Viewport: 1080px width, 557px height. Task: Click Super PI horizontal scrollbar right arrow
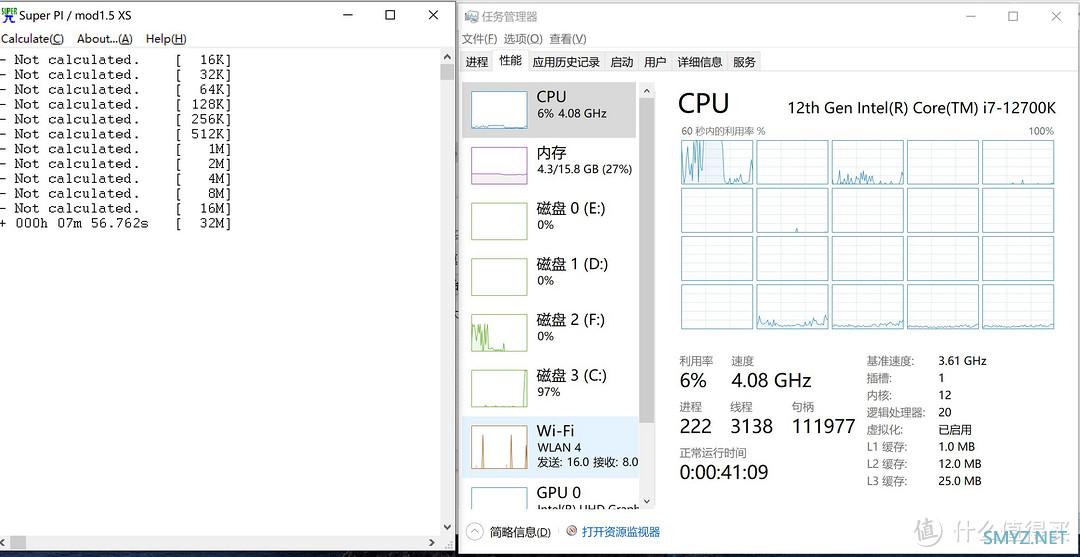click(x=433, y=543)
